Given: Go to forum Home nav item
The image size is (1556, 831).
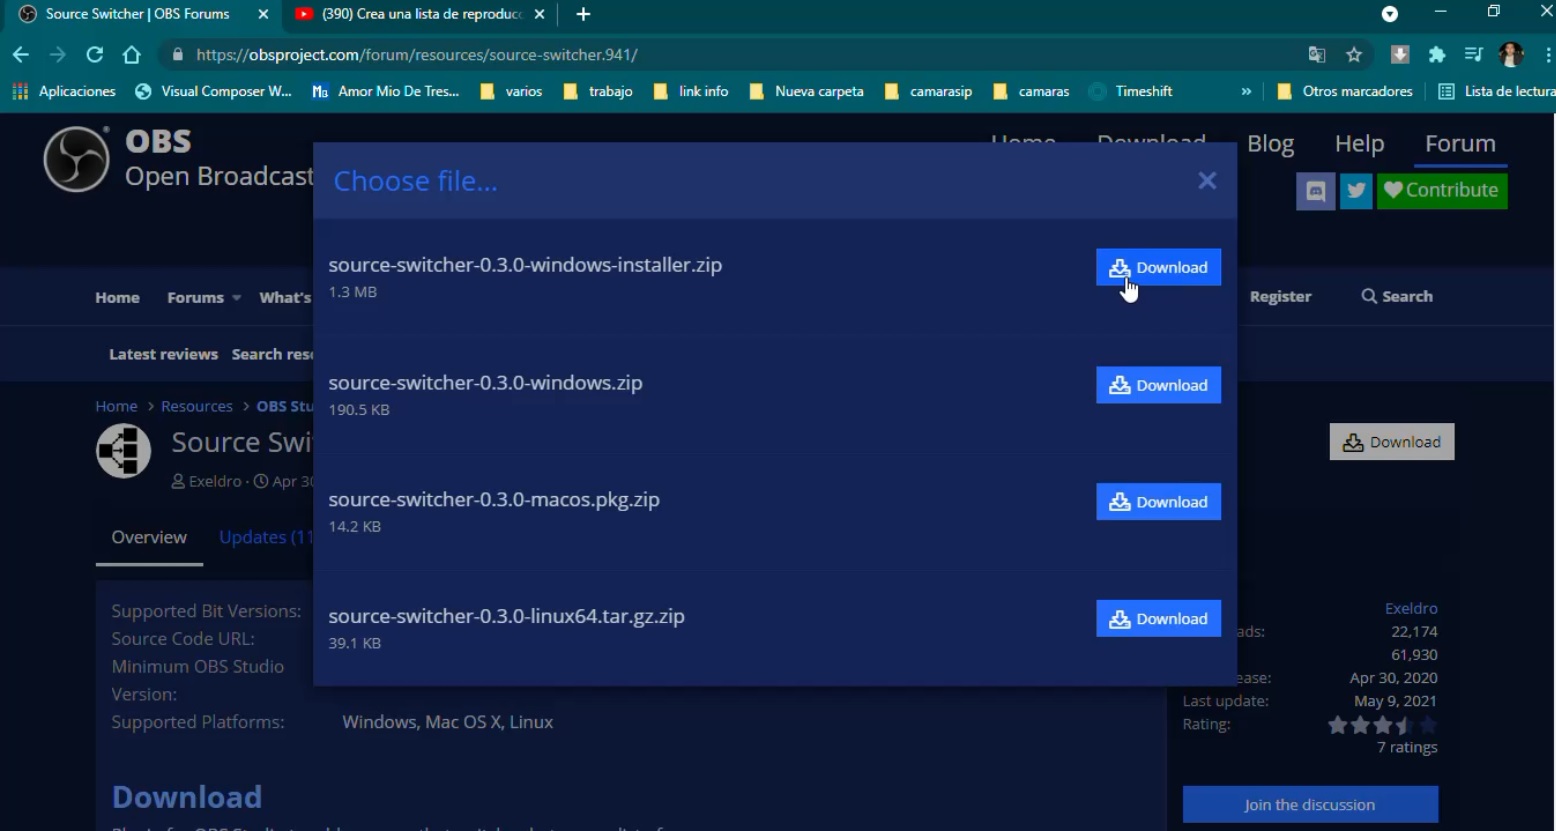Looking at the screenshot, I should click(x=117, y=297).
